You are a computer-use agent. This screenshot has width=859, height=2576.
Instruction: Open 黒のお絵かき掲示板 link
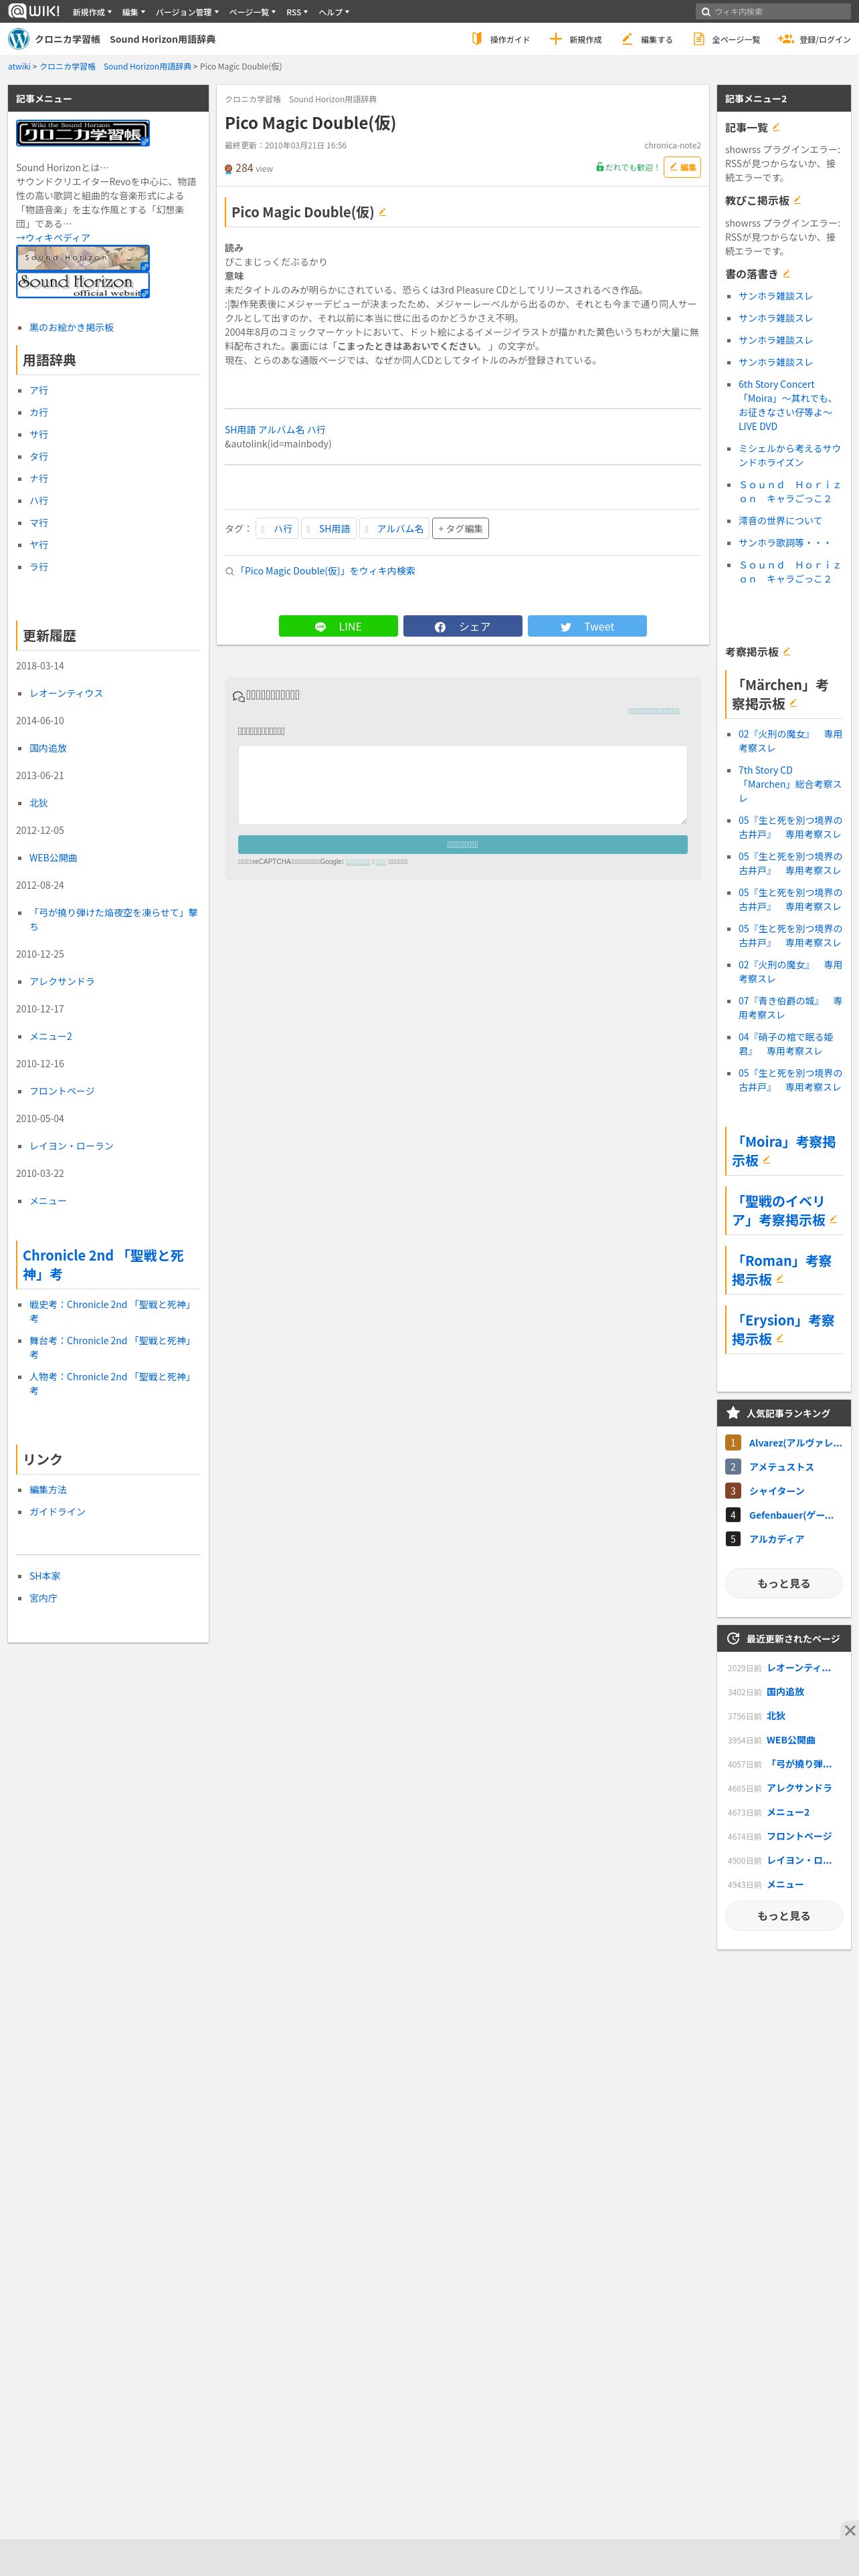(71, 327)
